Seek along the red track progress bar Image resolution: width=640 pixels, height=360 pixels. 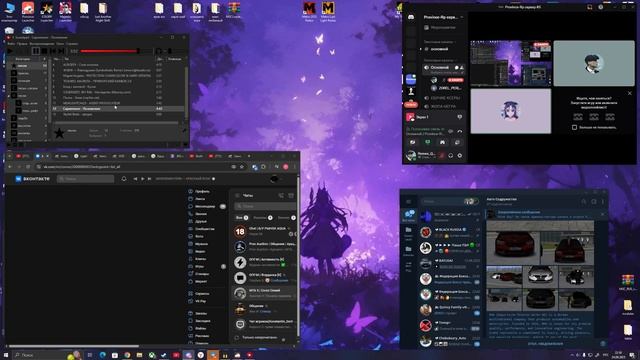coord(110,51)
